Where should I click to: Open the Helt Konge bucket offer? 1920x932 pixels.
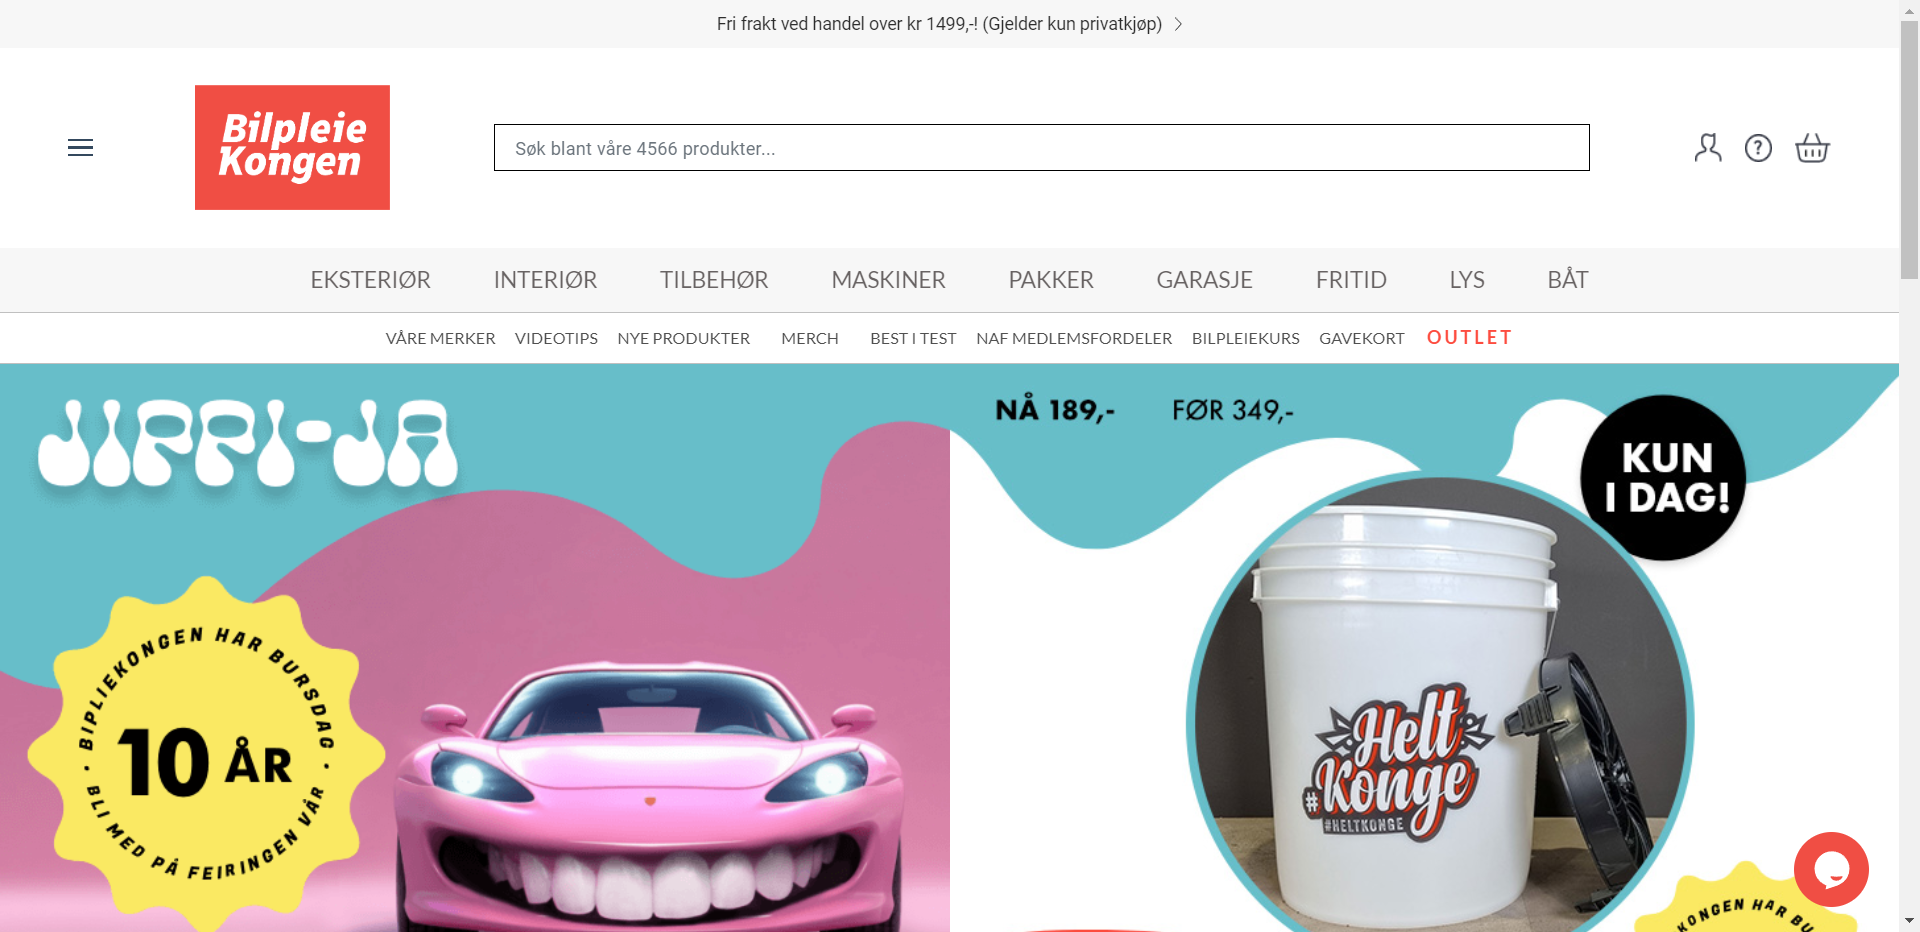point(1424,648)
